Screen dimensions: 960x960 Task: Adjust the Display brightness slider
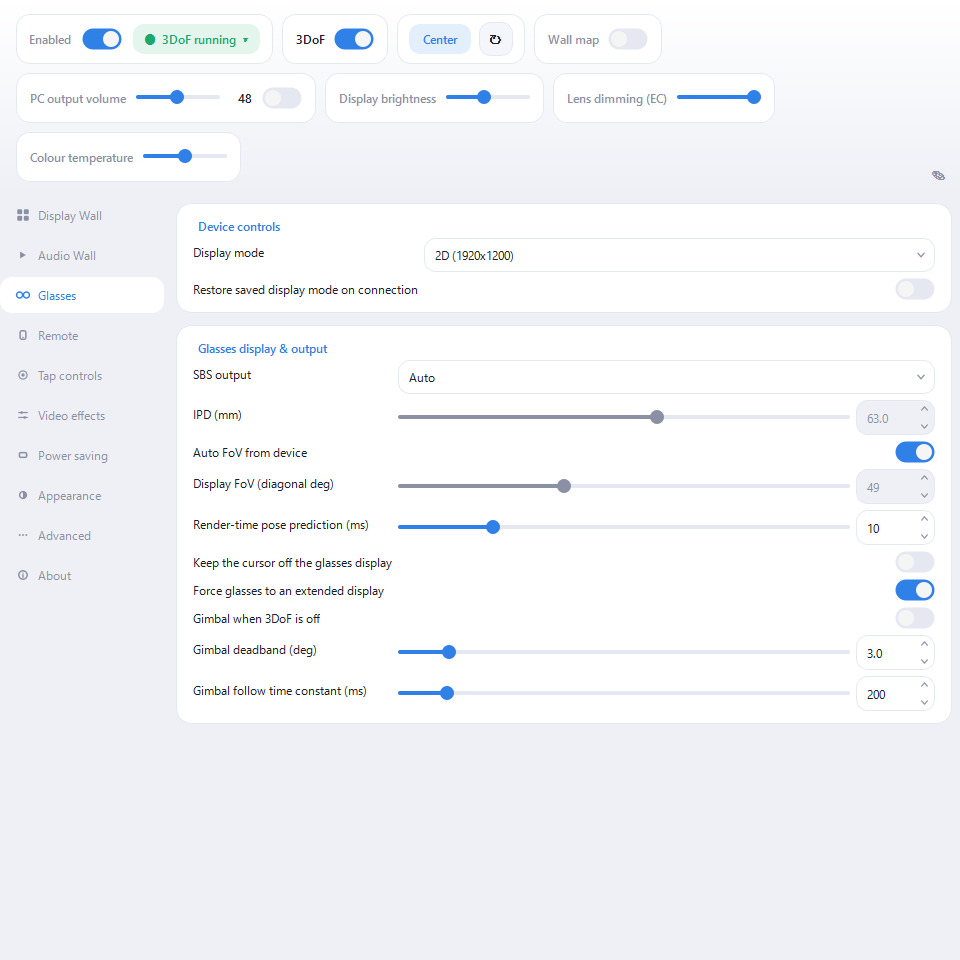click(487, 97)
